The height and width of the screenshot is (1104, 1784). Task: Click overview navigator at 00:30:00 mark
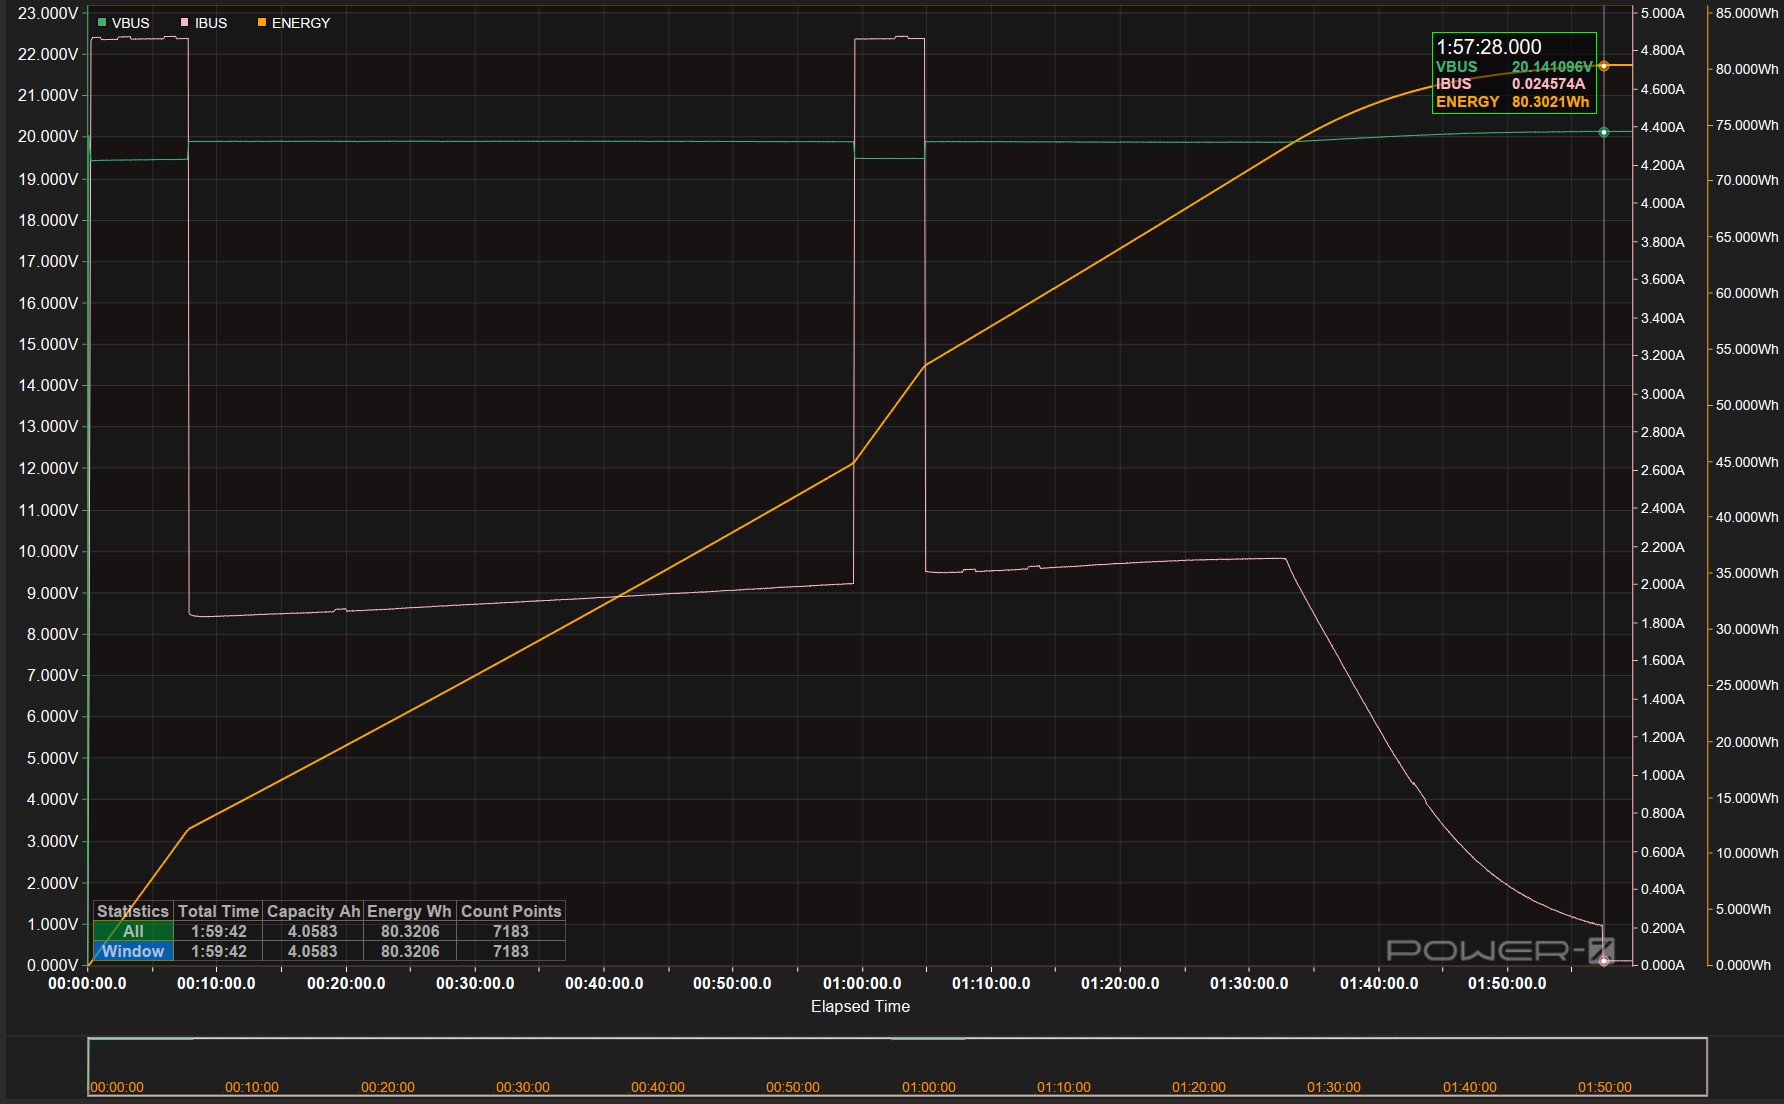[523, 1087]
